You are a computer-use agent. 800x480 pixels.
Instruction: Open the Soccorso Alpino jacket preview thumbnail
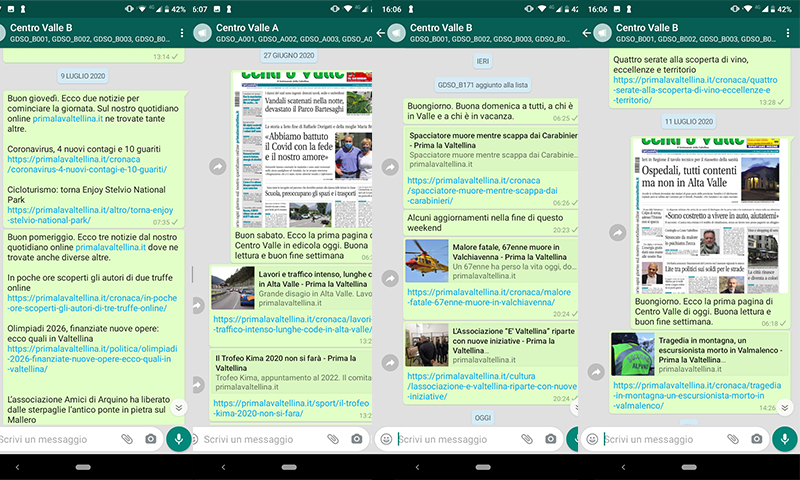pyautogui.click(x=633, y=355)
